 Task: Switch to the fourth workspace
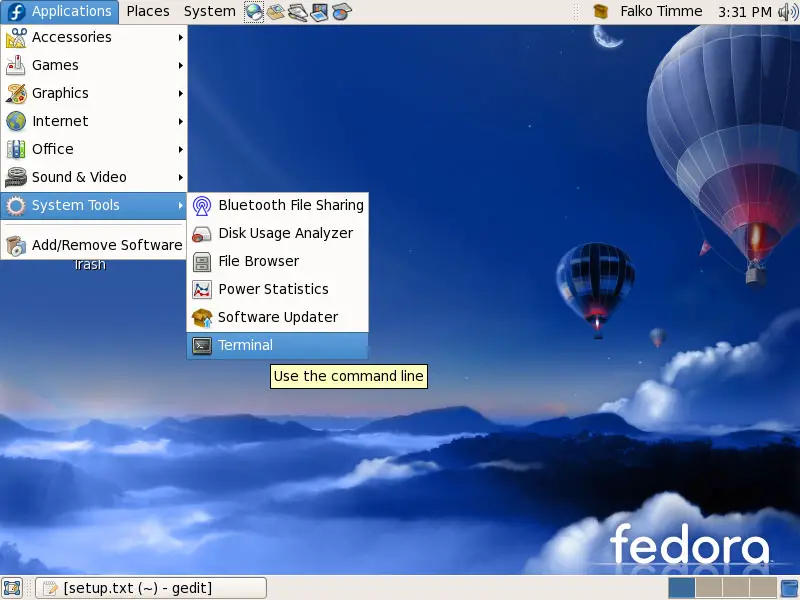[x=762, y=588]
